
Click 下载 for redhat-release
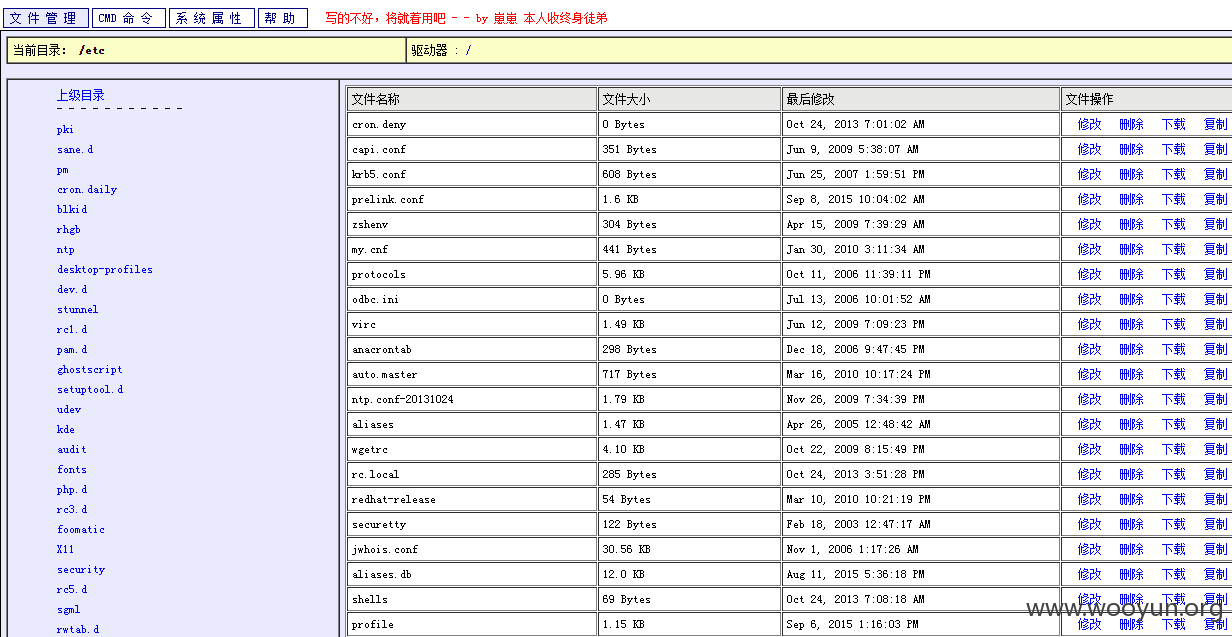(1173, 499)
